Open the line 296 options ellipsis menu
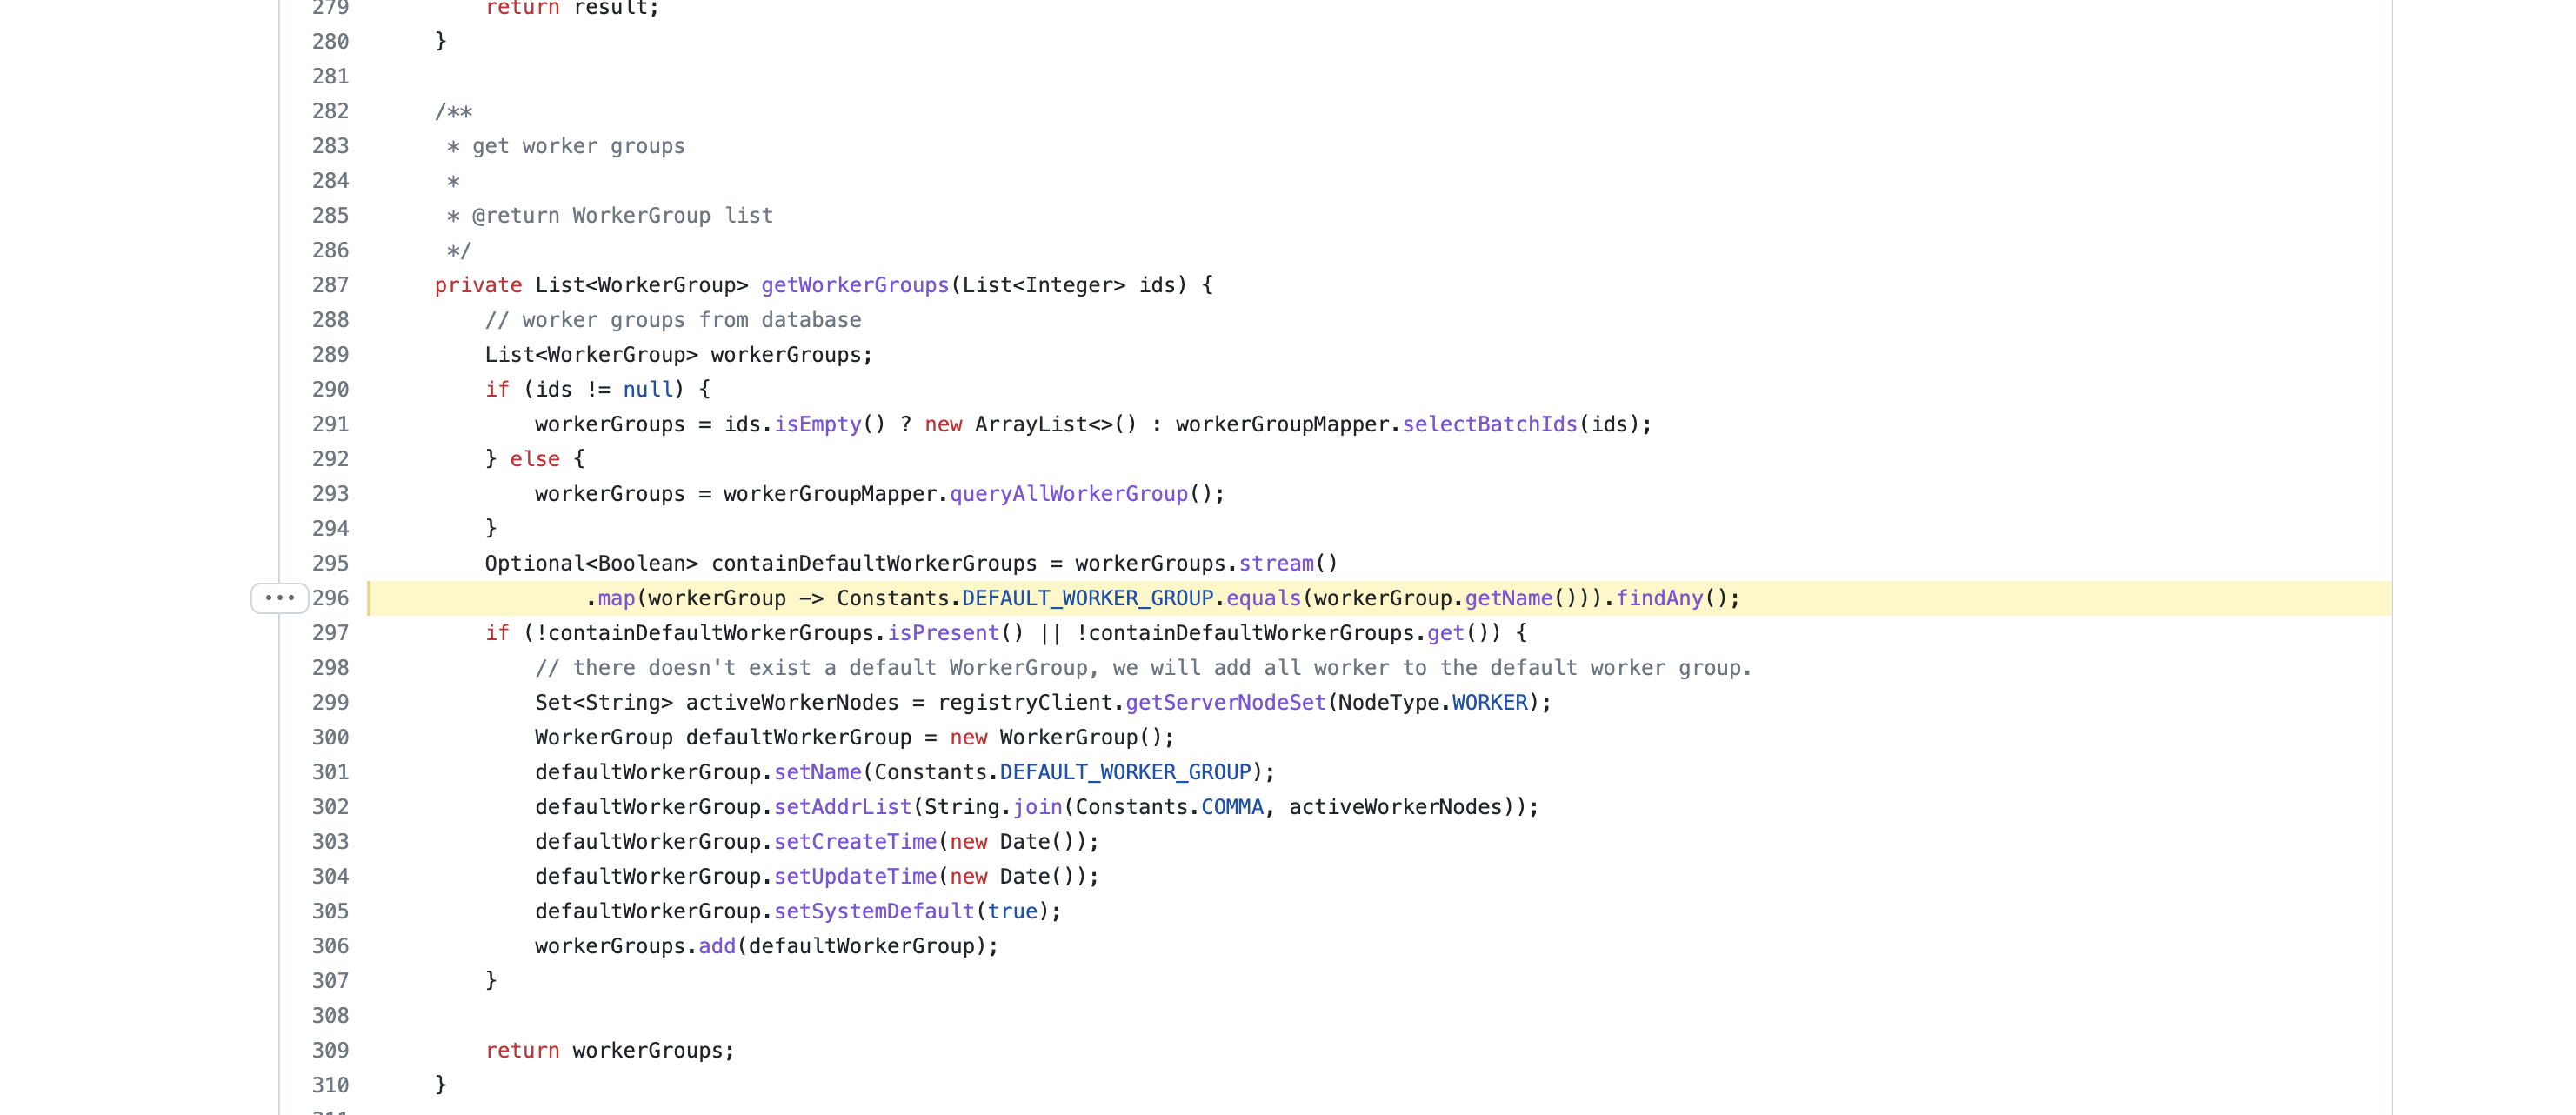Viewport: 2576px width, 1115px height. [280, 598]
